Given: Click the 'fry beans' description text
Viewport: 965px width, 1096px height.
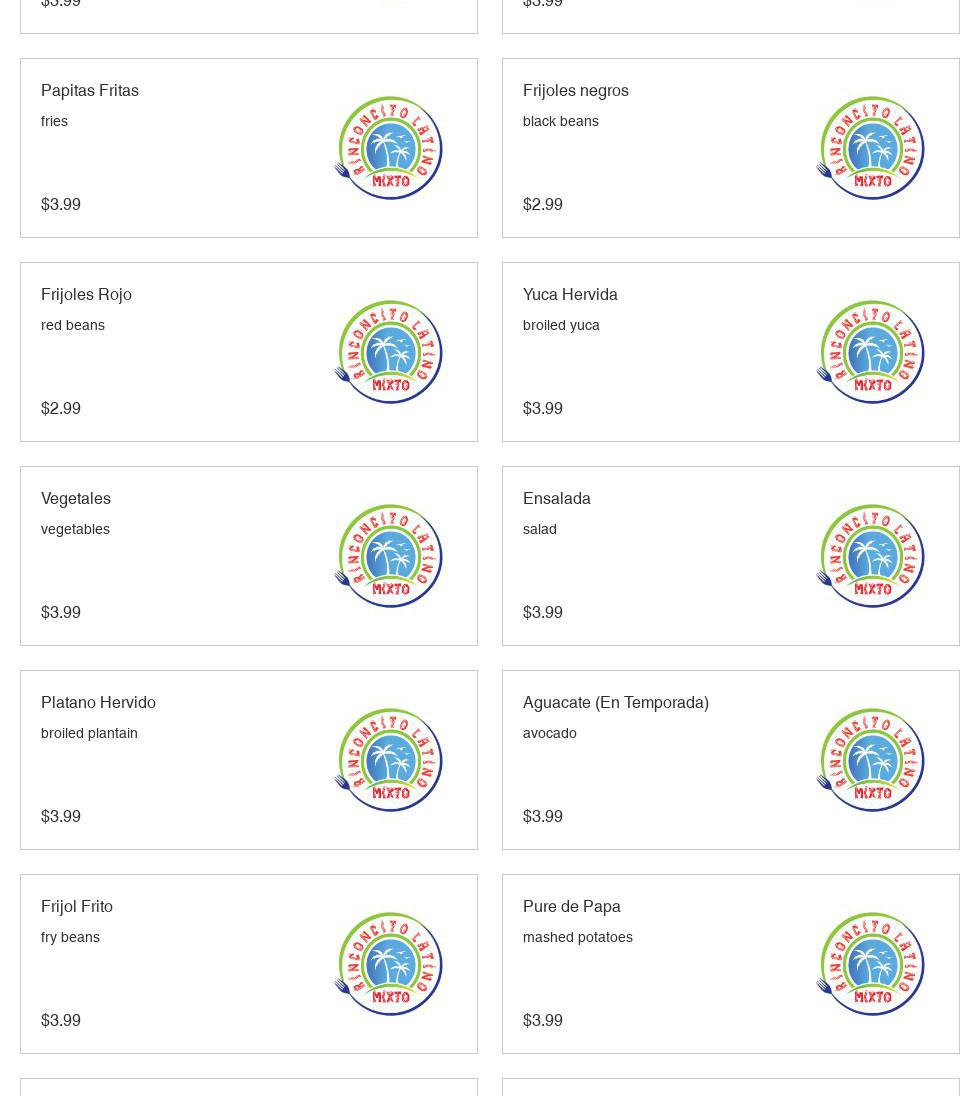Looking at the screenshot, I should 70,937.
